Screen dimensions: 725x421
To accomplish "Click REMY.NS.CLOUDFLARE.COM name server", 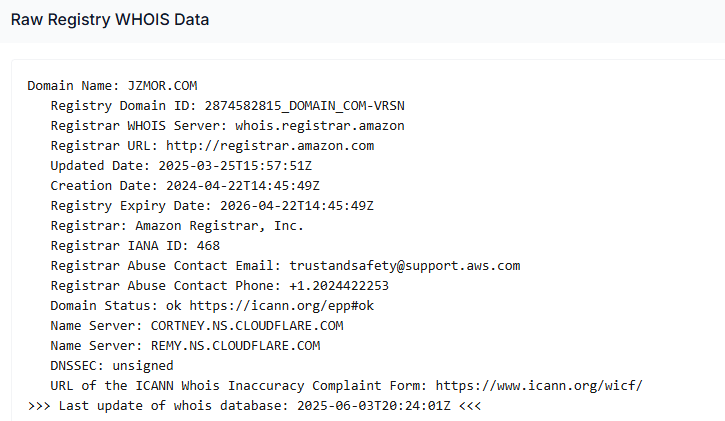I will [235, 346].
